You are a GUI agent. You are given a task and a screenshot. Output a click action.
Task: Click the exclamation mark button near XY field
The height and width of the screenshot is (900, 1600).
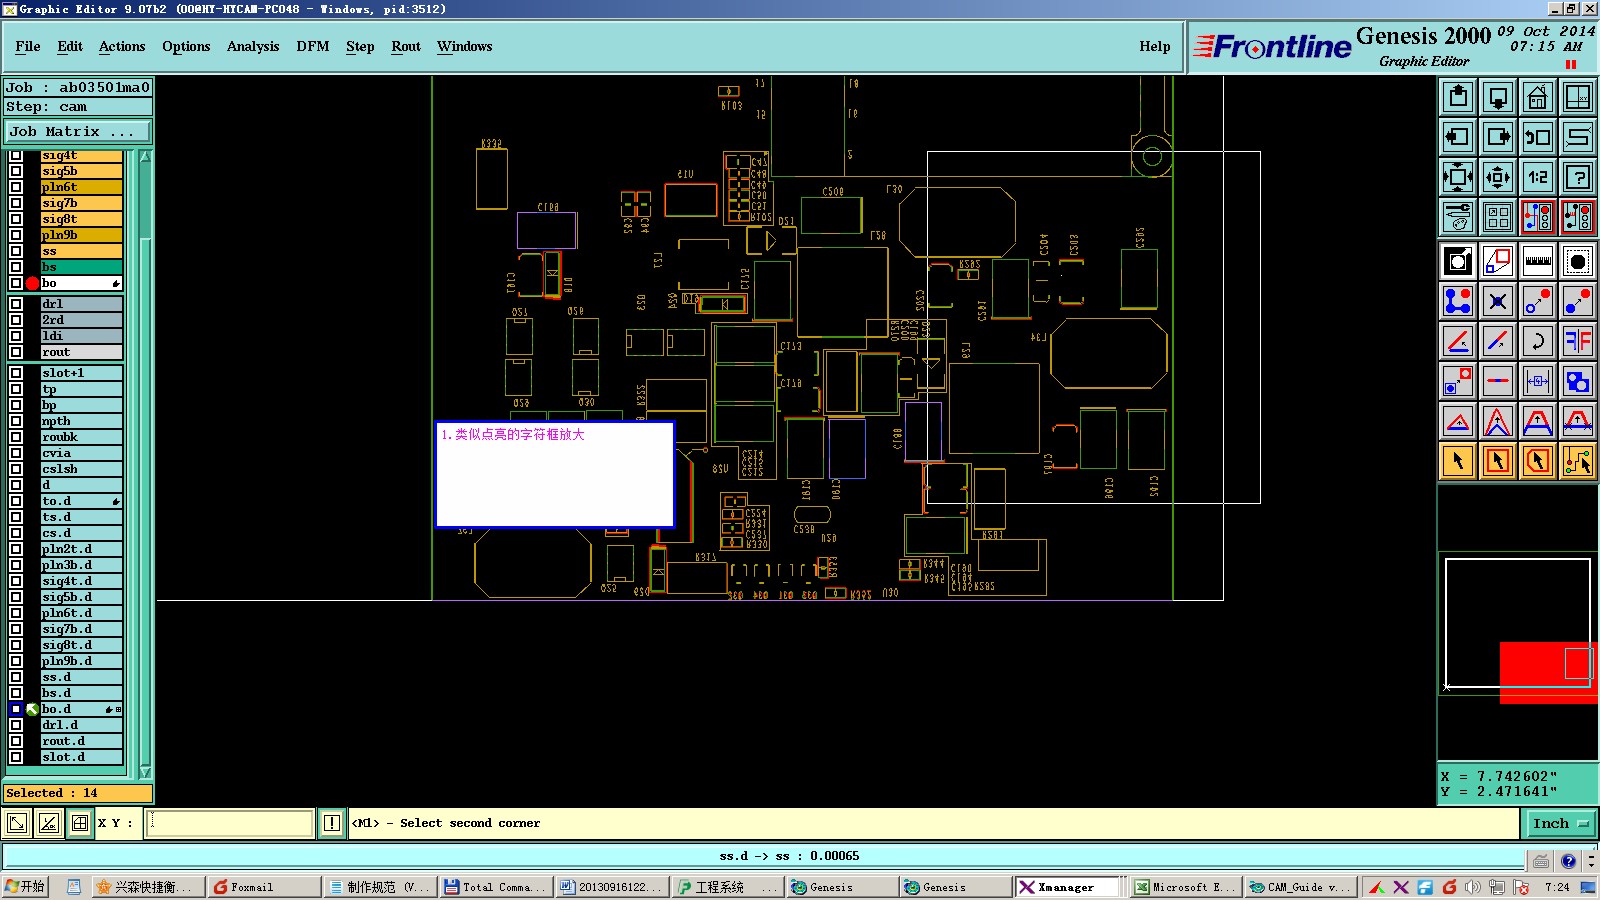coord(332,823)
